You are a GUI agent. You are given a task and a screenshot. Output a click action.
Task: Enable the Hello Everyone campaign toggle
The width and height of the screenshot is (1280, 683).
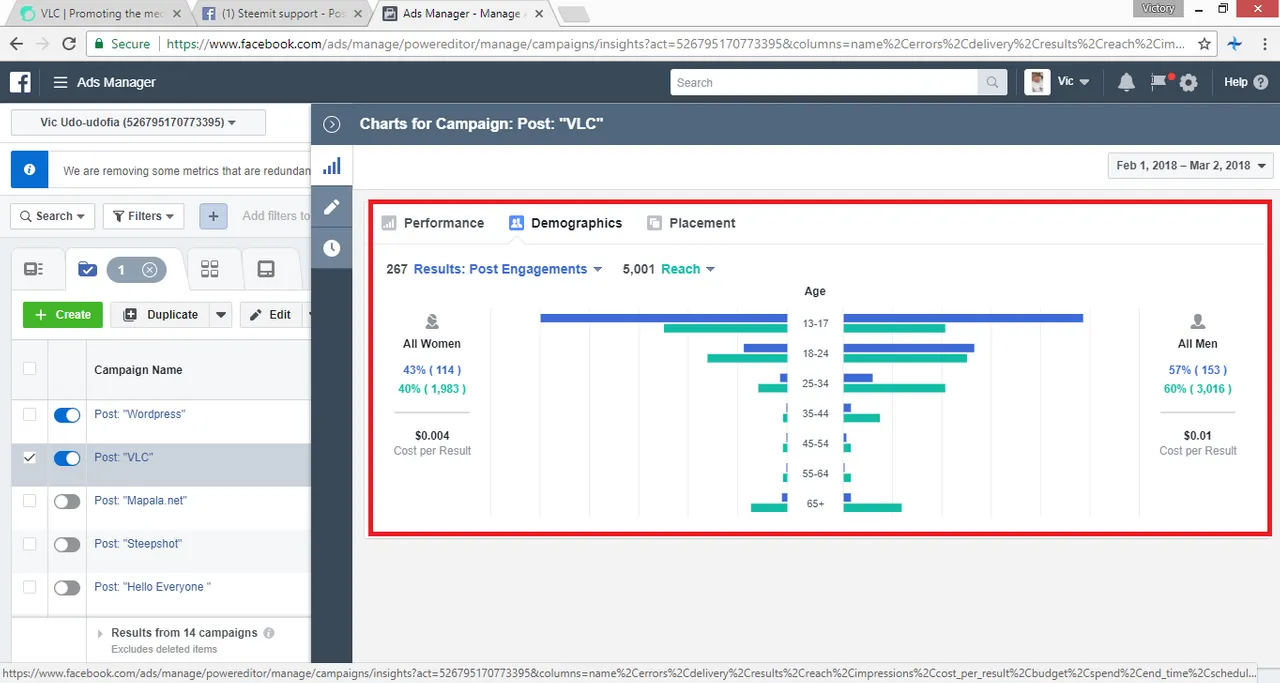(x=67, y=588)
